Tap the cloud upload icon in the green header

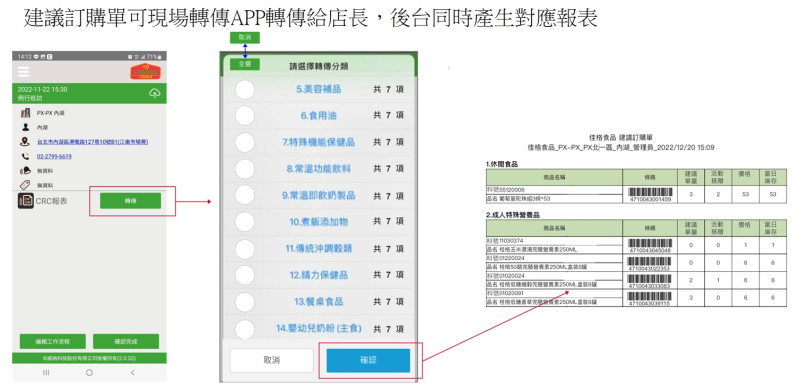tap(155, 93)
